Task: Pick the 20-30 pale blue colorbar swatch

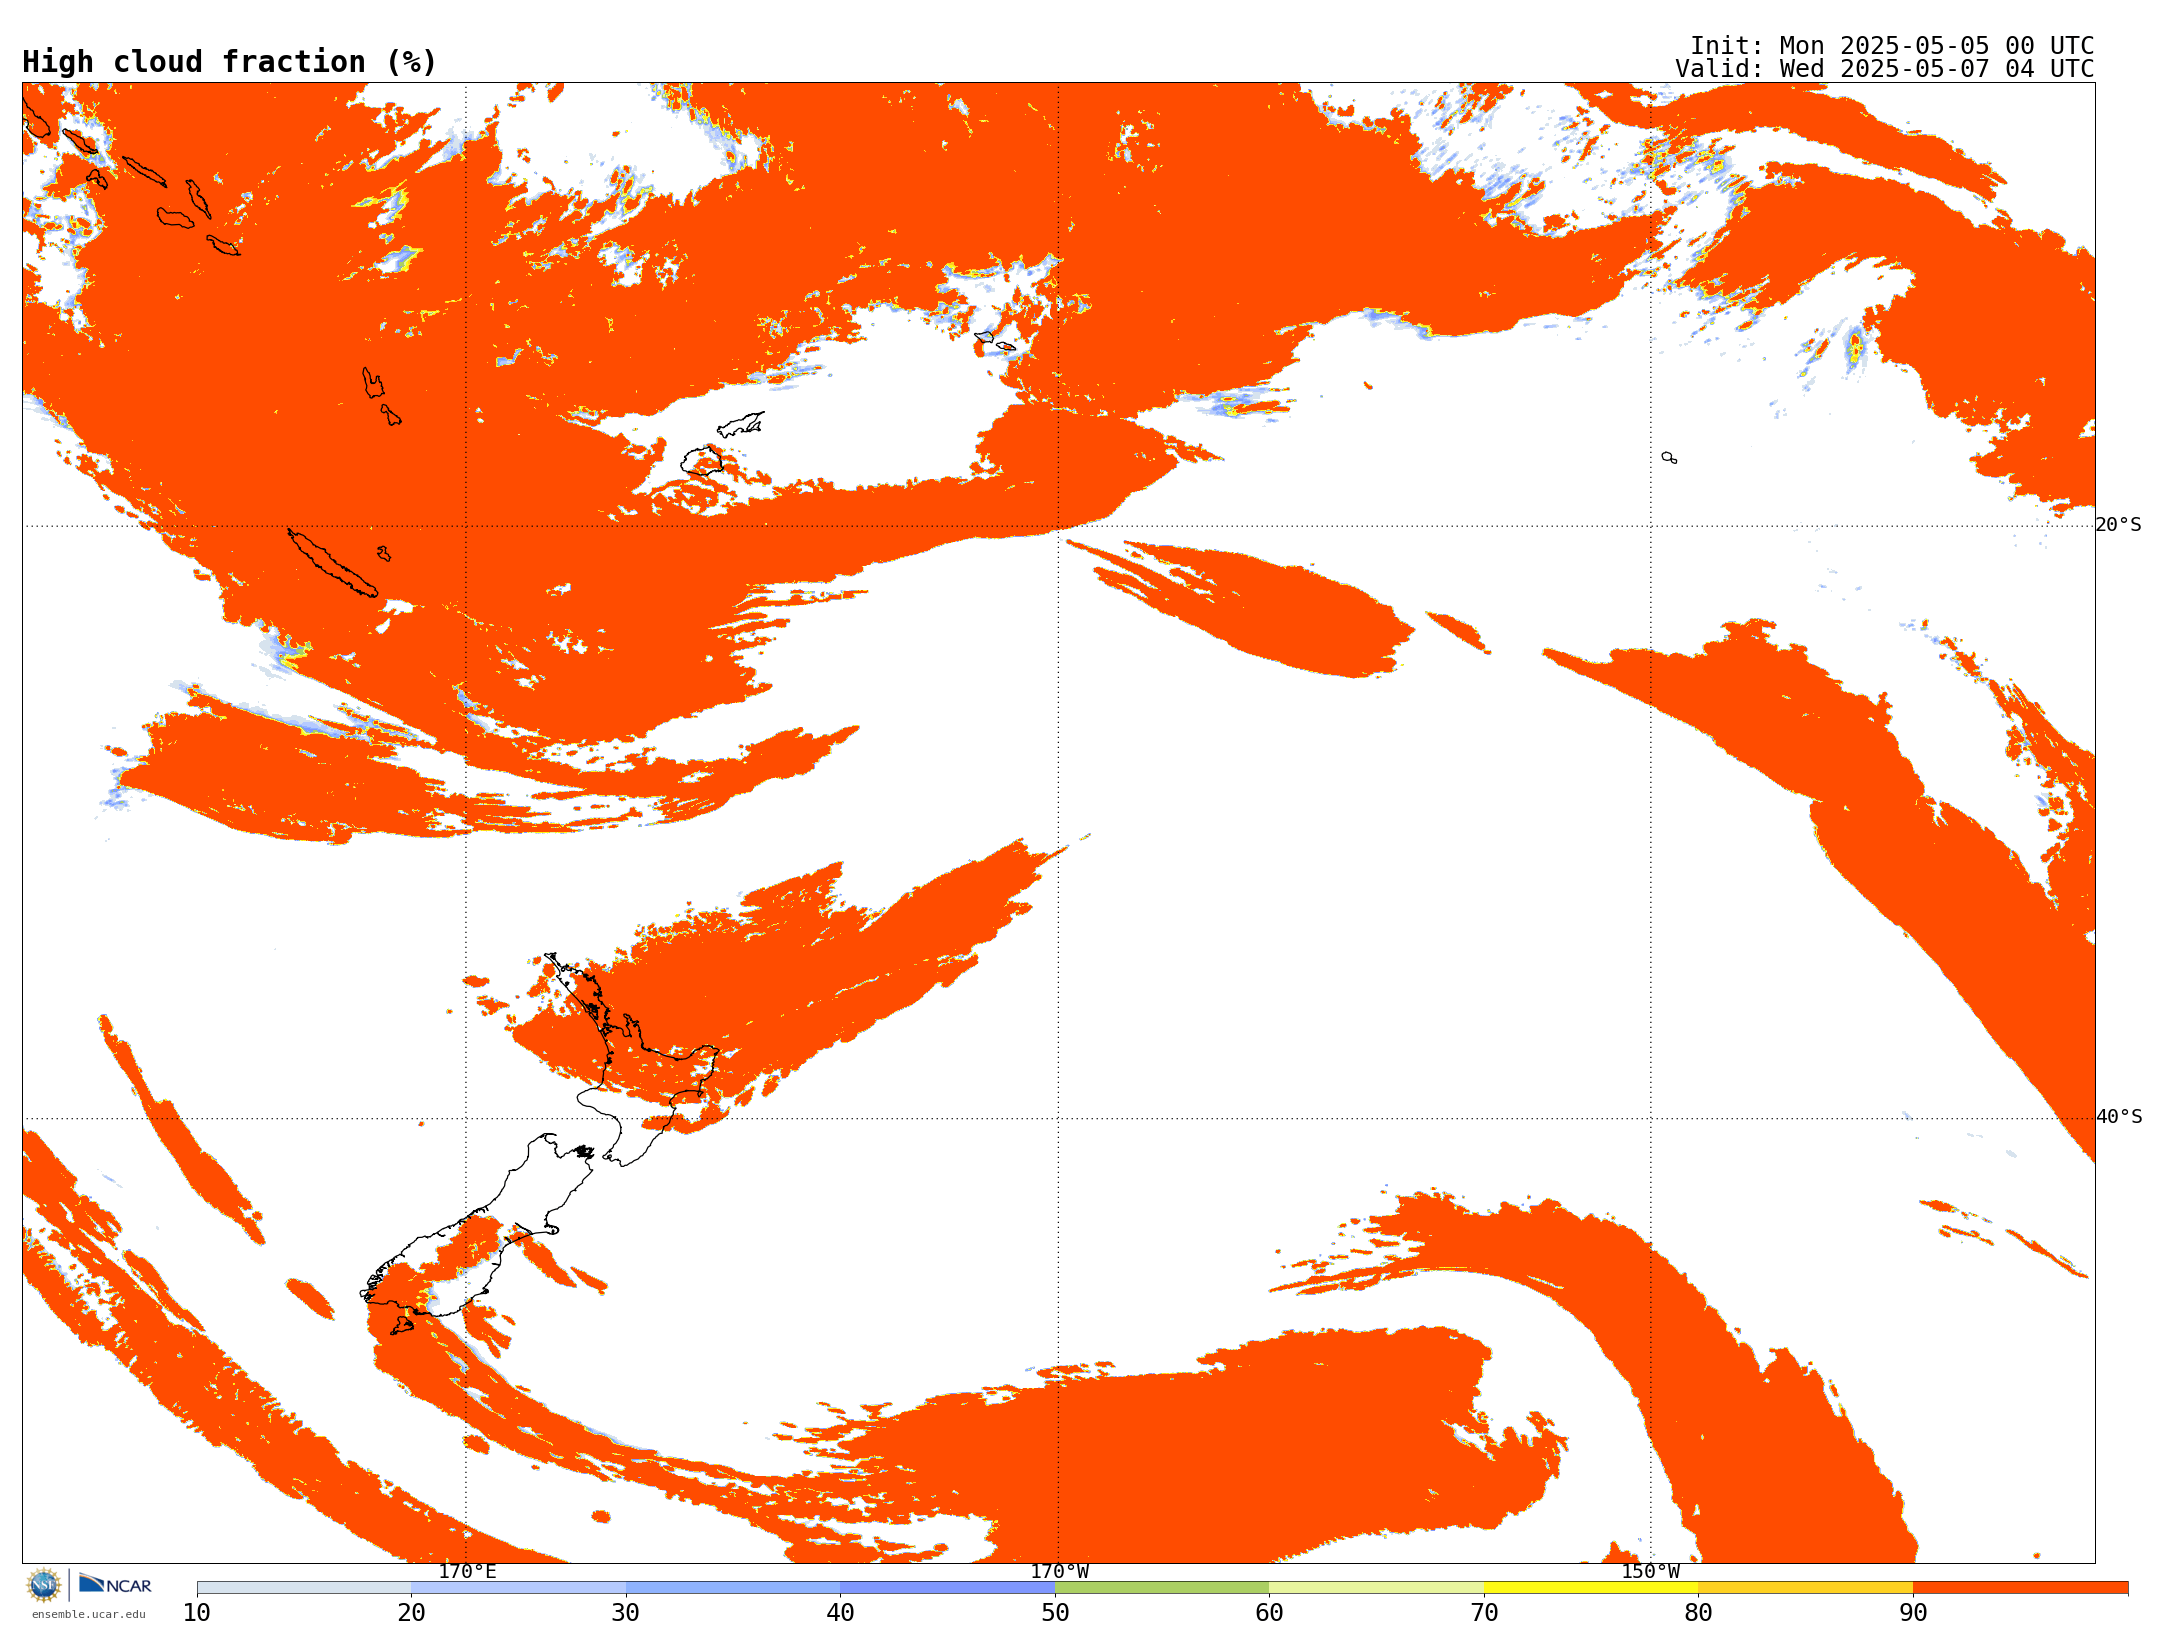Action: (x=518, y=1588)
